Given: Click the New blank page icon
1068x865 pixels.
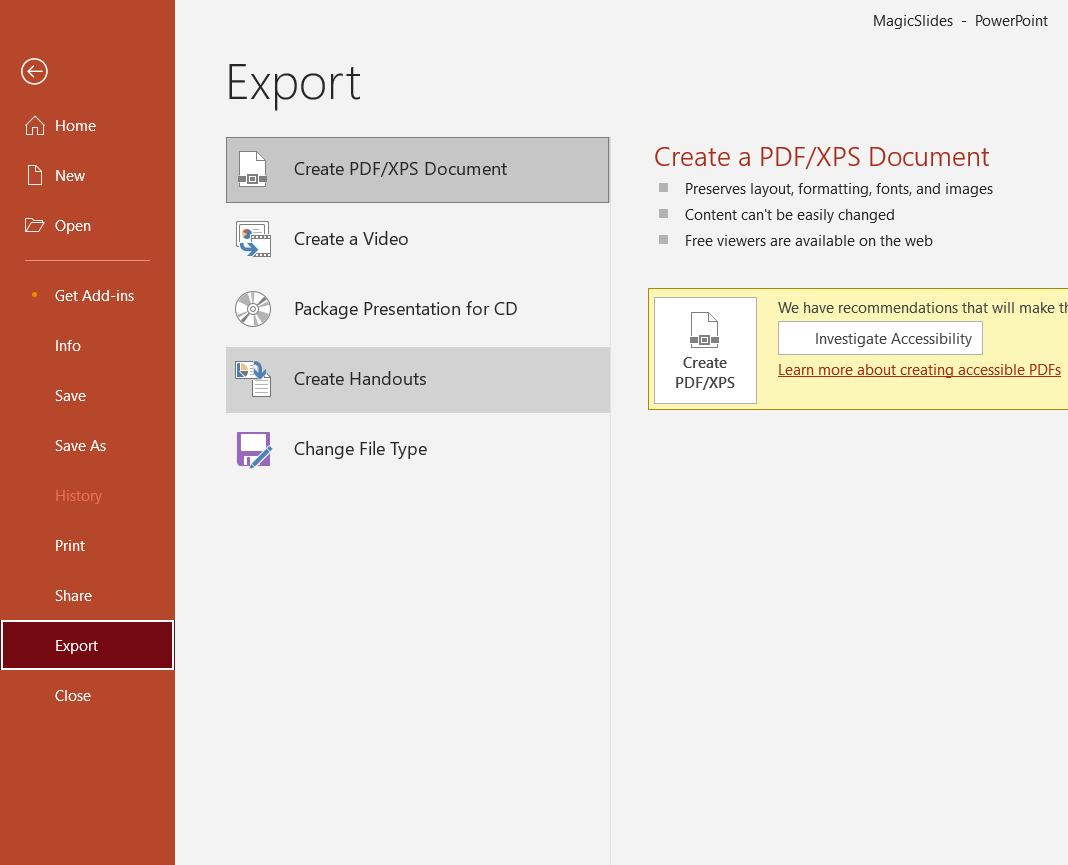Looking at the screenshot, I should (35, 176).
